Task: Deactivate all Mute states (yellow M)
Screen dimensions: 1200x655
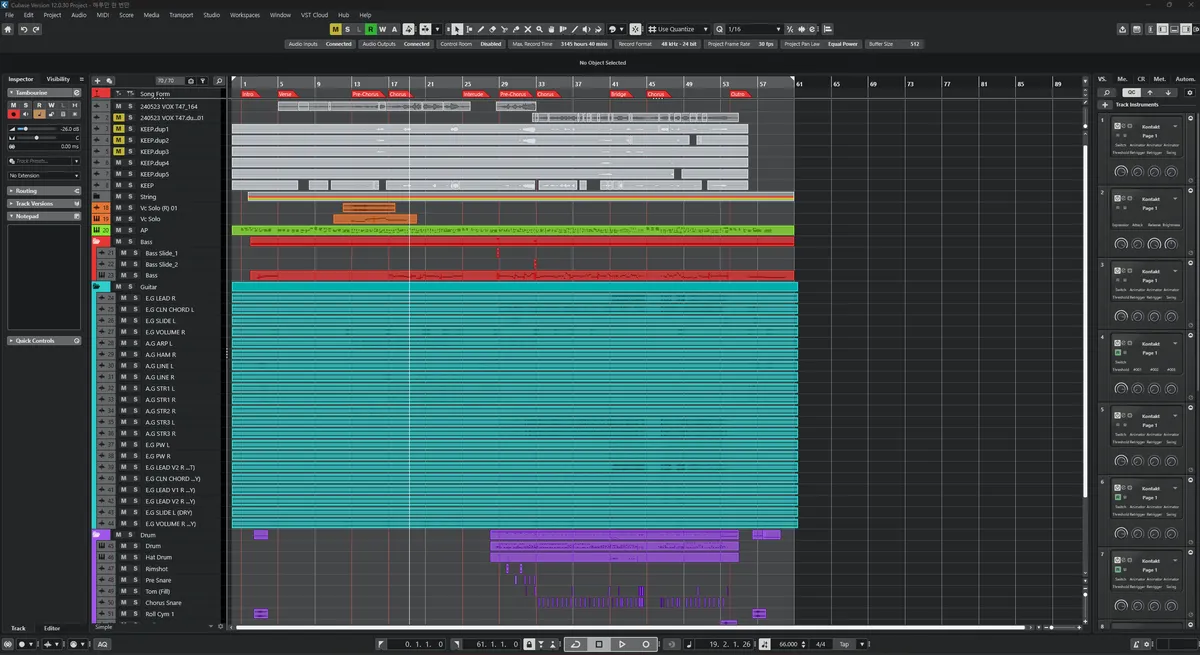Action: coord(335,29)
